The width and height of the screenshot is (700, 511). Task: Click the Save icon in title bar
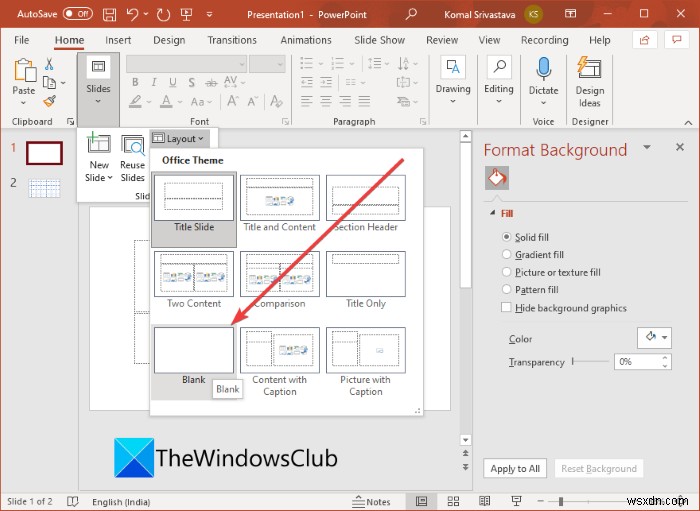109,14
